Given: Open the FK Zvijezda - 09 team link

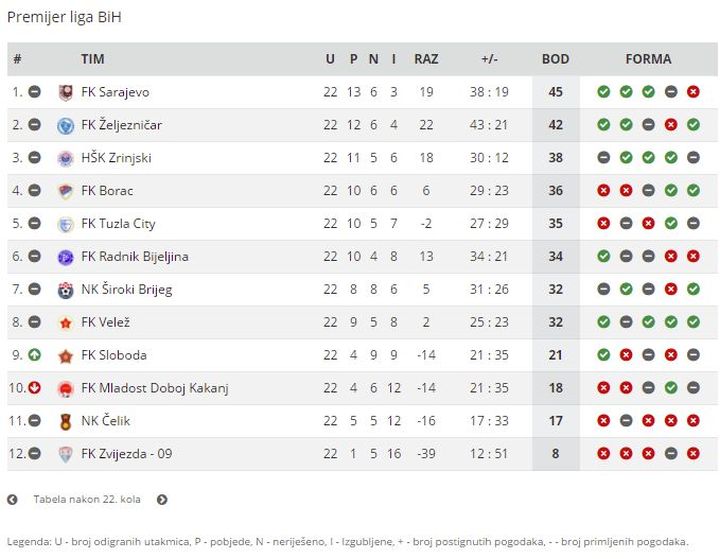Looking at the screenshot, I should [127, 454].
